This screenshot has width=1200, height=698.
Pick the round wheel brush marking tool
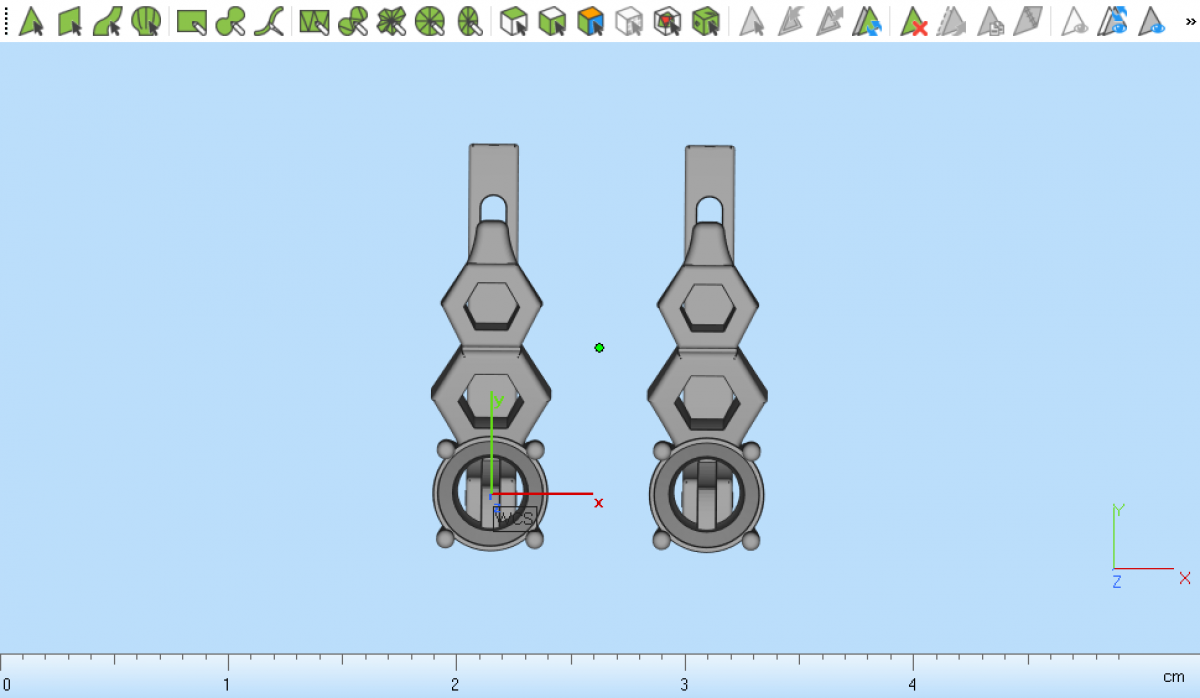(x=430, y=21)
